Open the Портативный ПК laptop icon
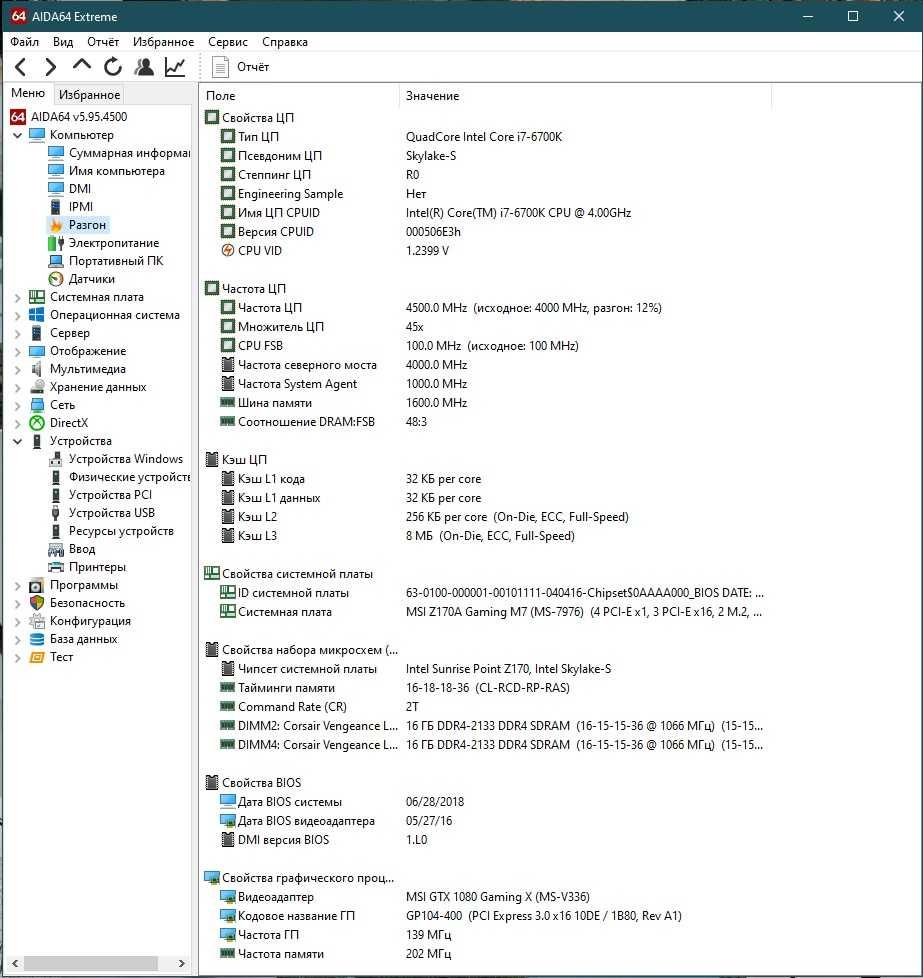 56,261
